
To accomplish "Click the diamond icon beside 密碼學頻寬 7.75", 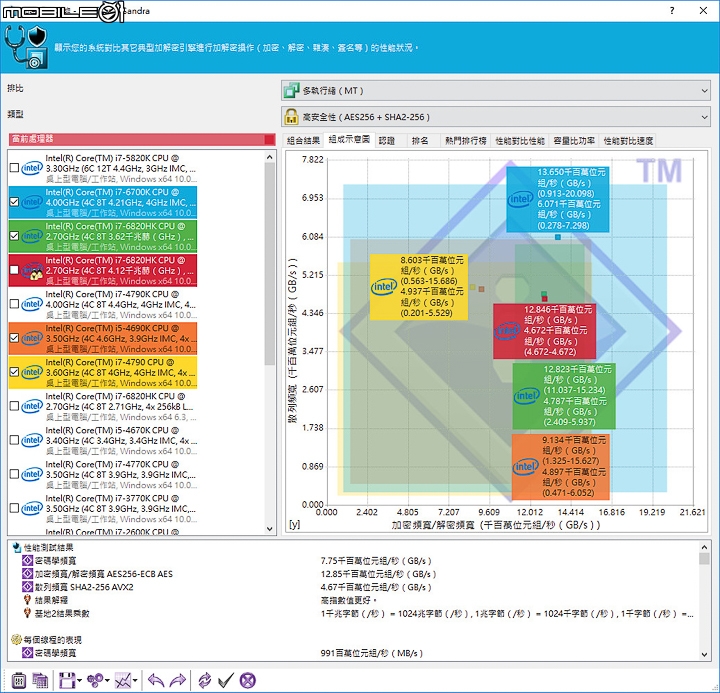I will 28,560.
